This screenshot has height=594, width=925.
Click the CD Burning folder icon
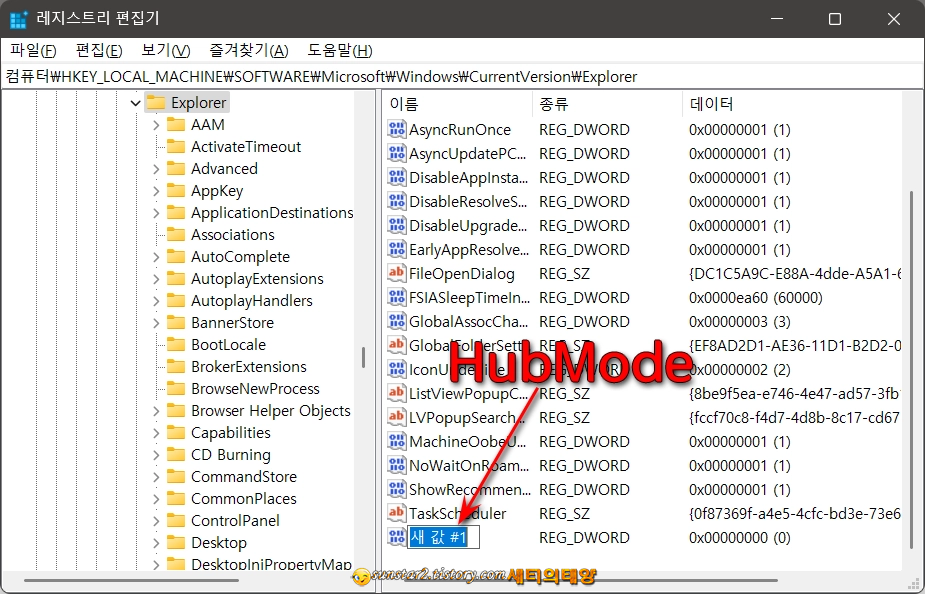176,455
